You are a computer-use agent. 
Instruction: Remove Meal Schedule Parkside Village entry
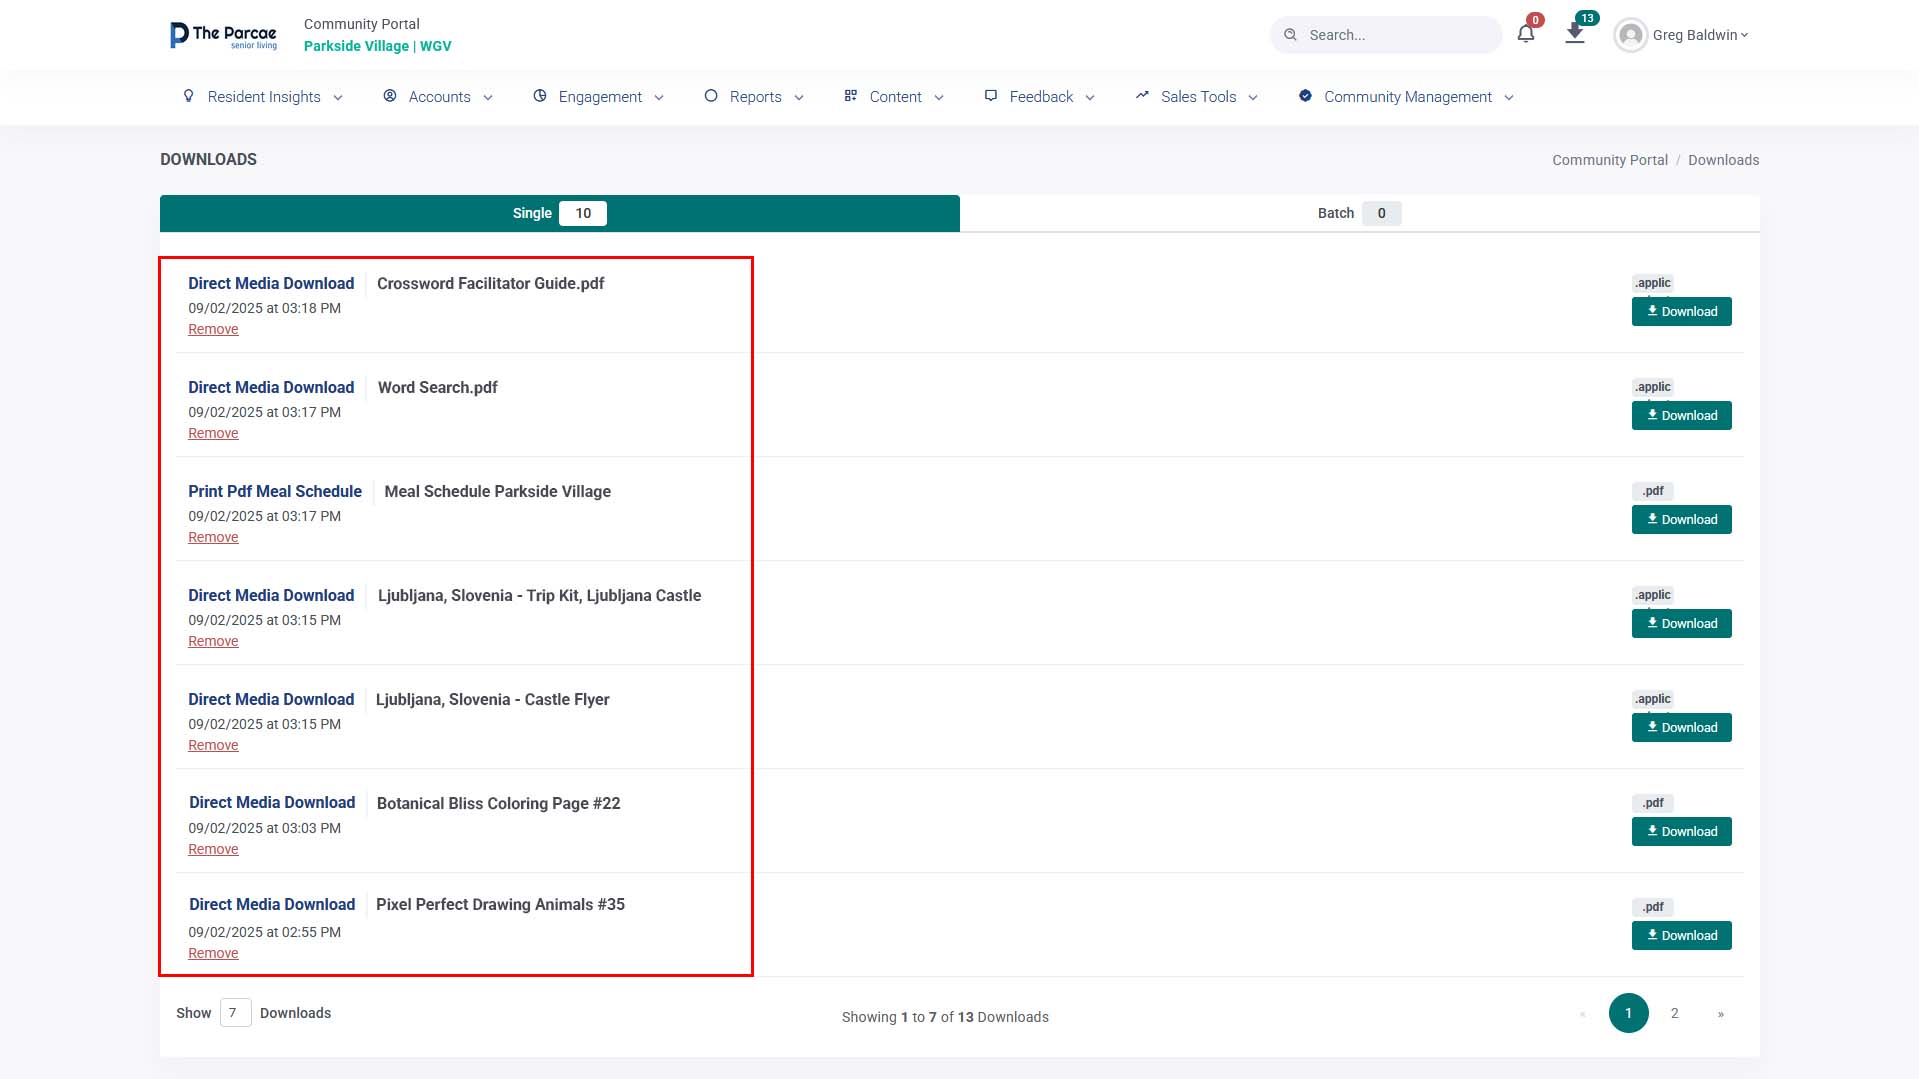tap(213, 537)
